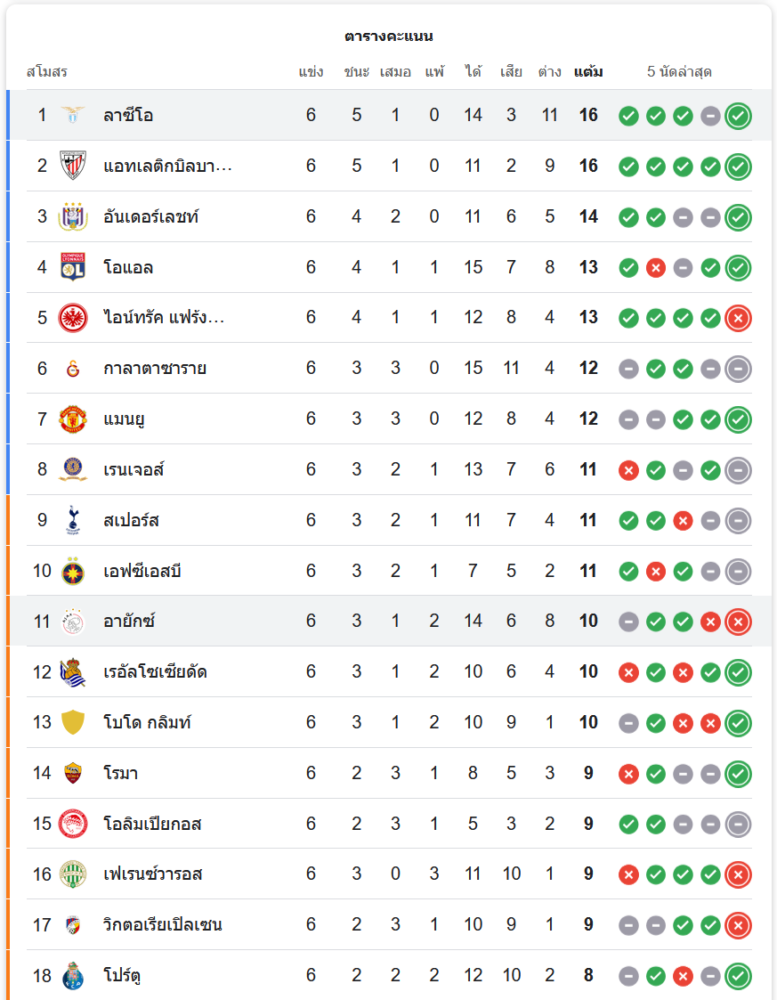Open team name เรอัลโซเซียดัด
The width and height of the screenshot is (777, 1000).
(155, 672)
